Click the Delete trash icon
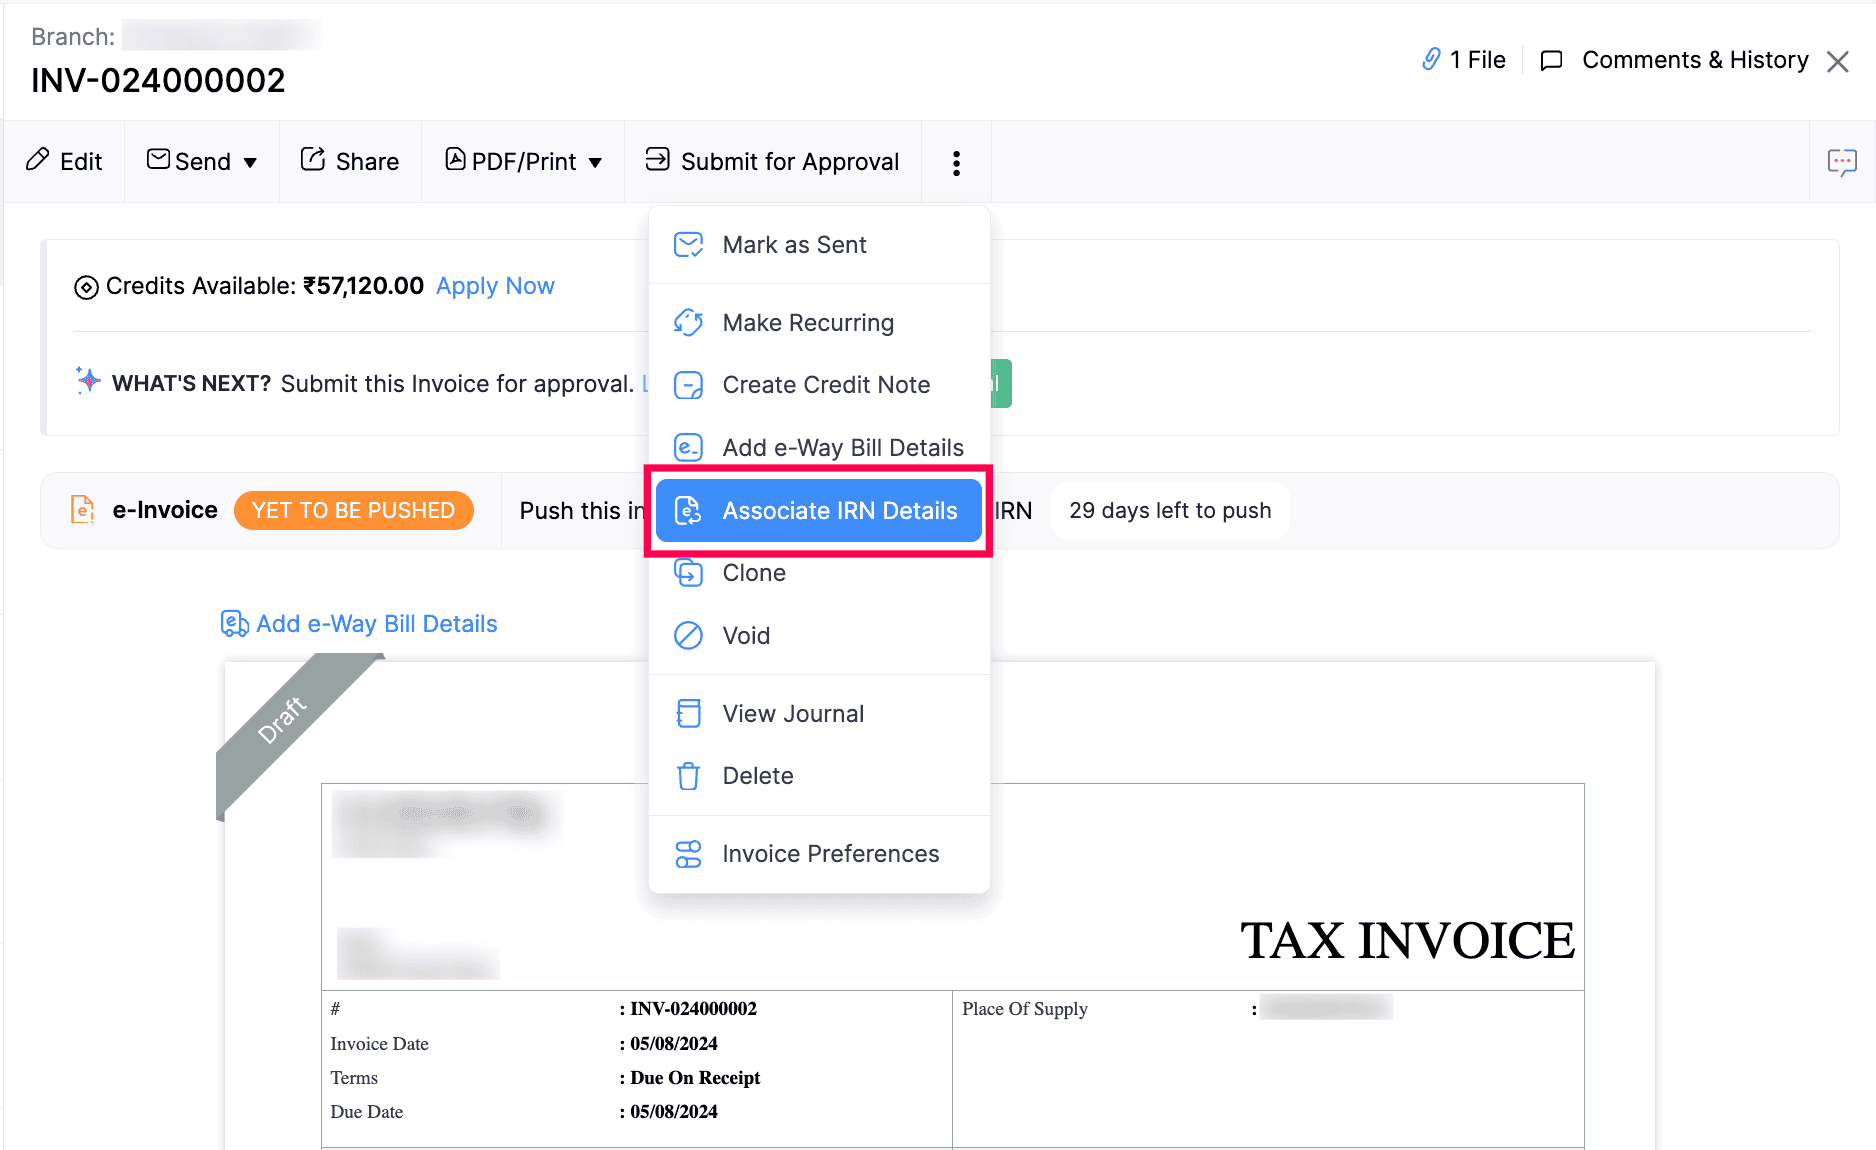The width and height of the screenshot is (1876, 1150). click(x=688, y=776)
